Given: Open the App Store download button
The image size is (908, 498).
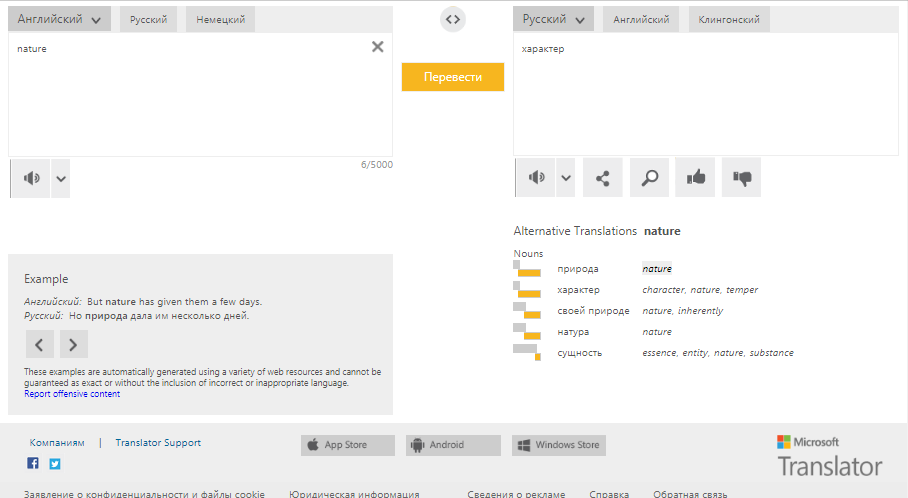Looking at the screenshot, I should pyautogui.click(x=347, y=445).
